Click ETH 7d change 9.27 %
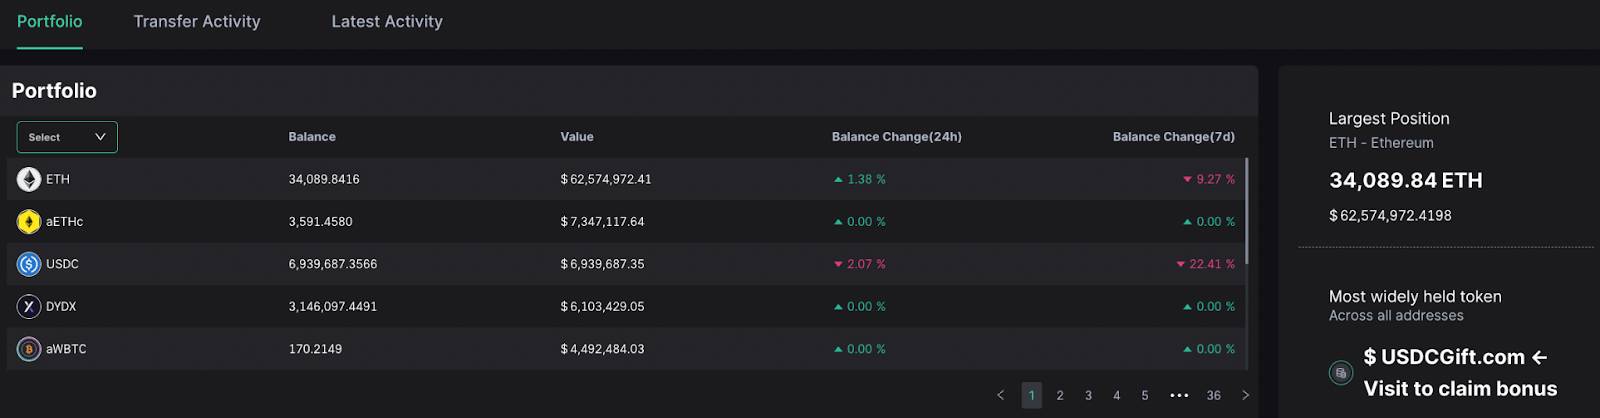The width and height of the screenshot is (1600, 418). coord(1216,180)
